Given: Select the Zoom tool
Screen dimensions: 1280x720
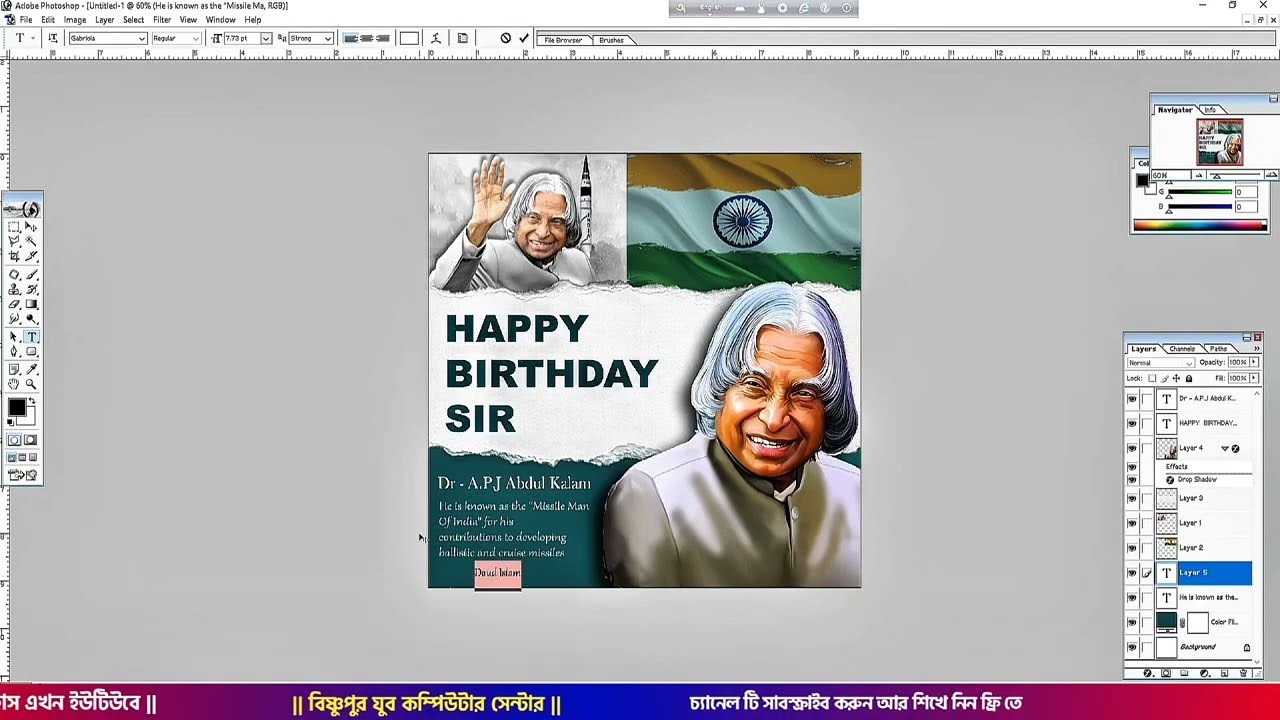Looking at the screenshot, I should 31,384.
